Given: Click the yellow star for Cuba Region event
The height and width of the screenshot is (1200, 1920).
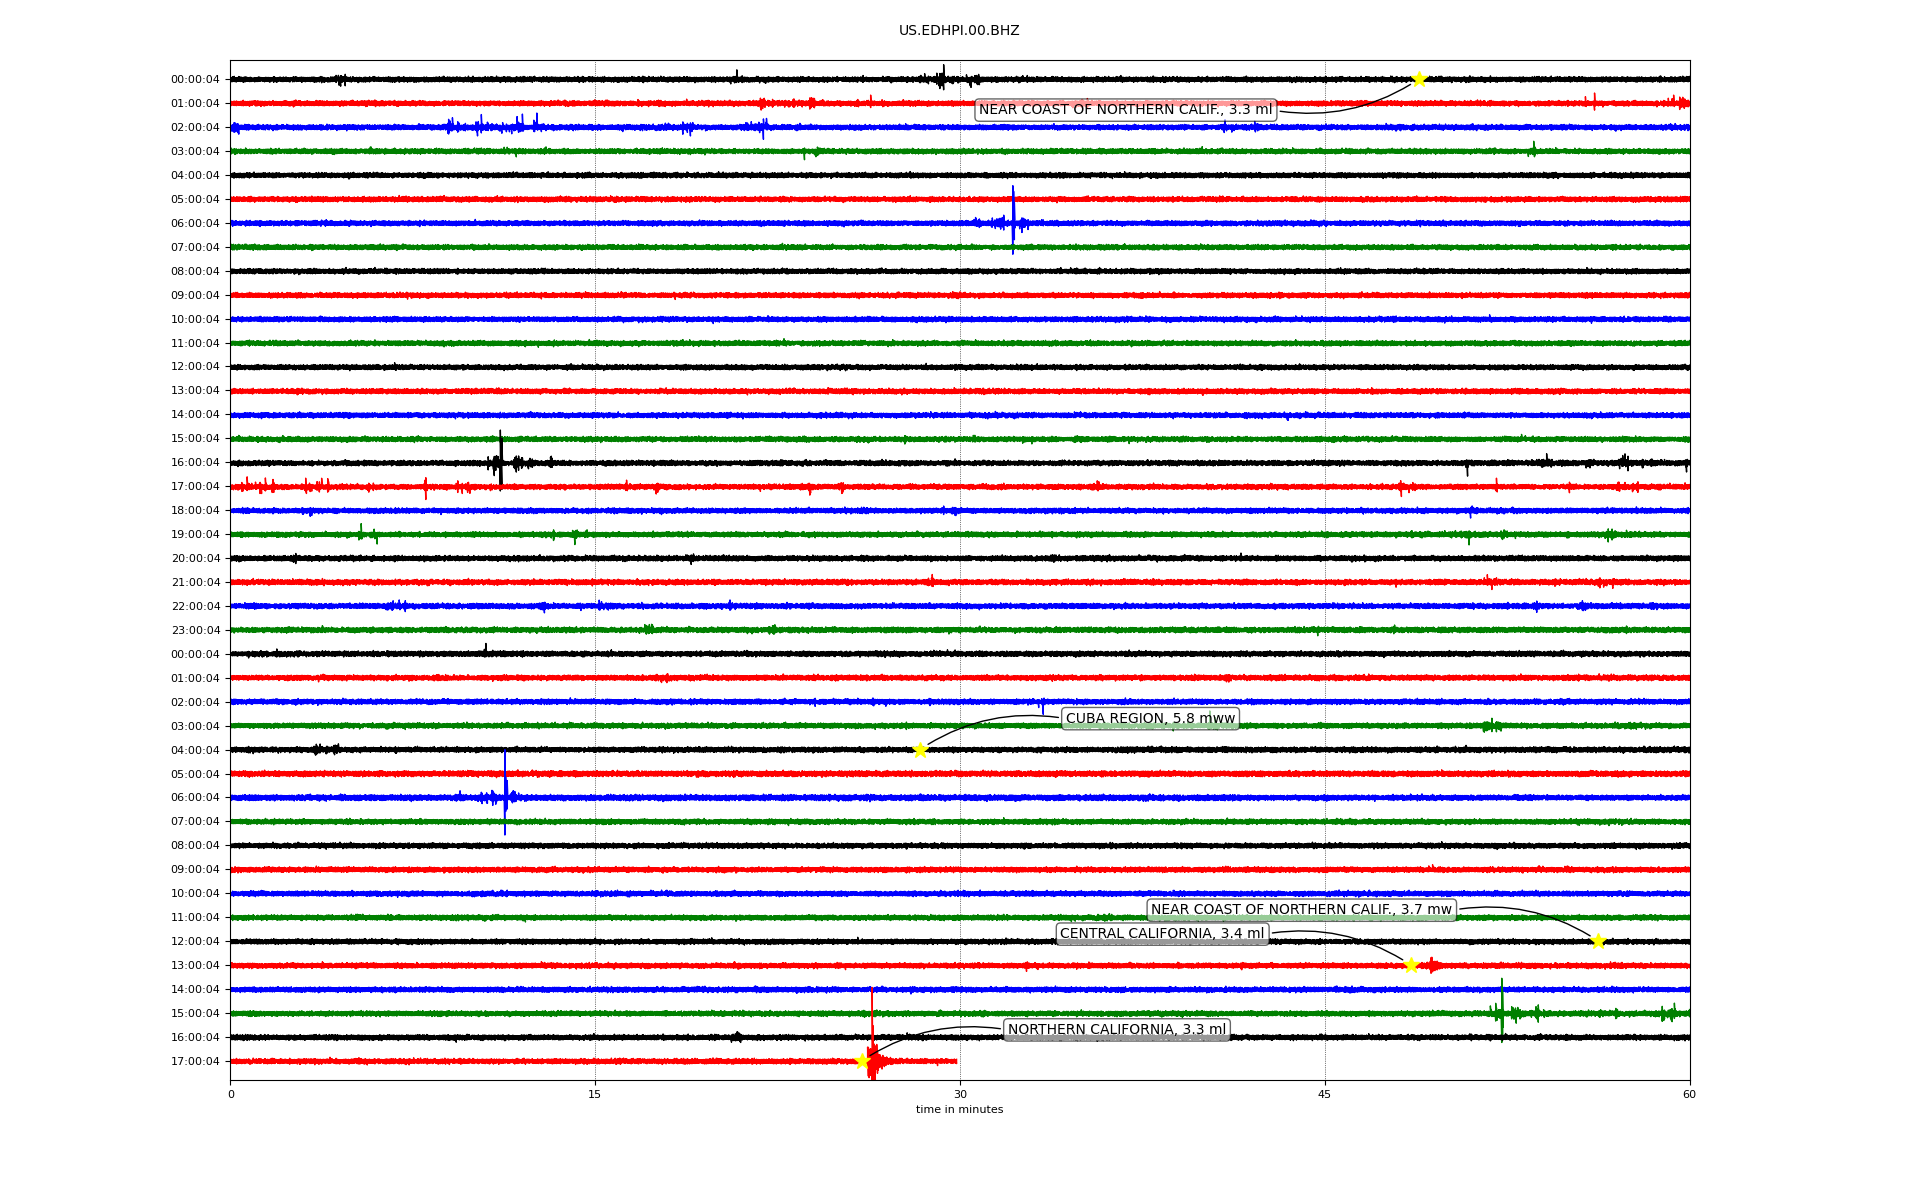Looking at the screenshot, I should tap(920, 750).
